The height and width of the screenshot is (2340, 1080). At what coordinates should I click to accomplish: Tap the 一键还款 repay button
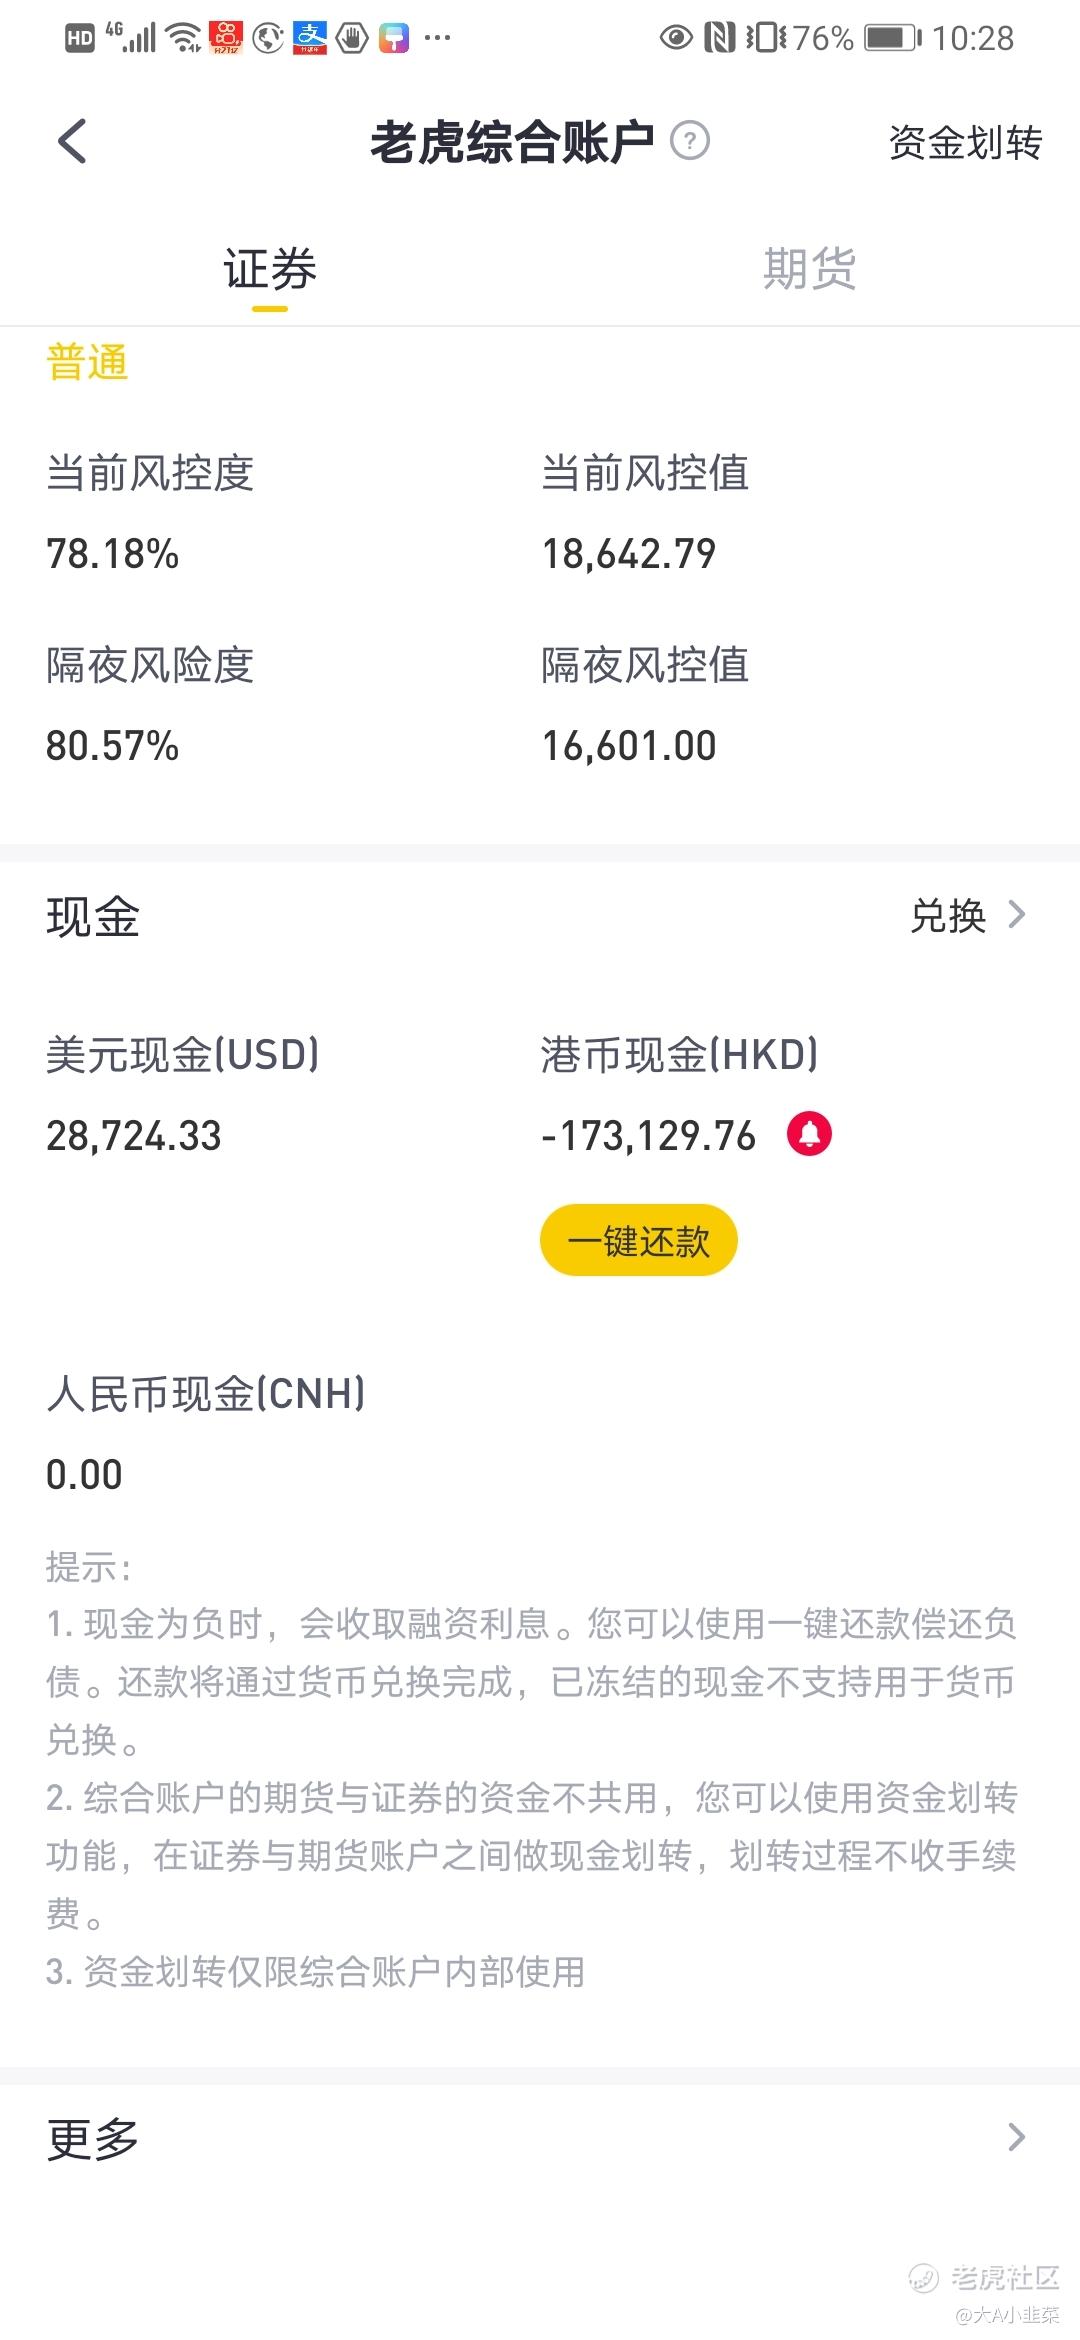coord(639,1240)
